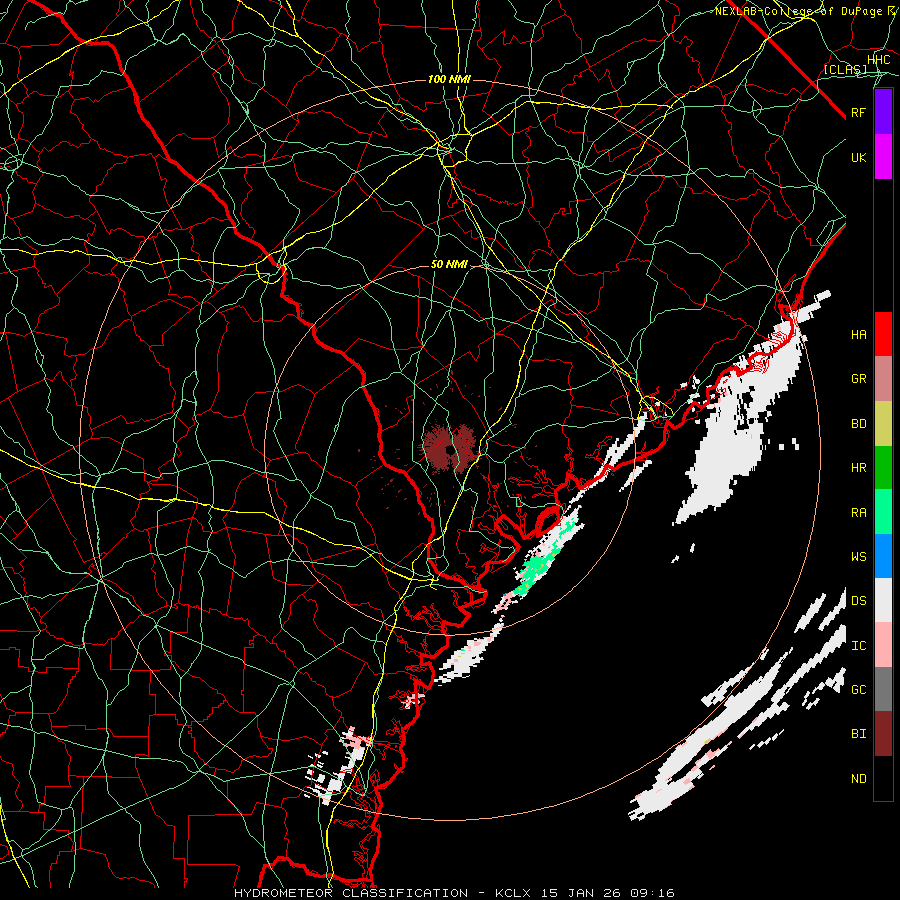Click the 'IC' legend label
The width and height of the screenshot is (900, 900).
(858, 646)
